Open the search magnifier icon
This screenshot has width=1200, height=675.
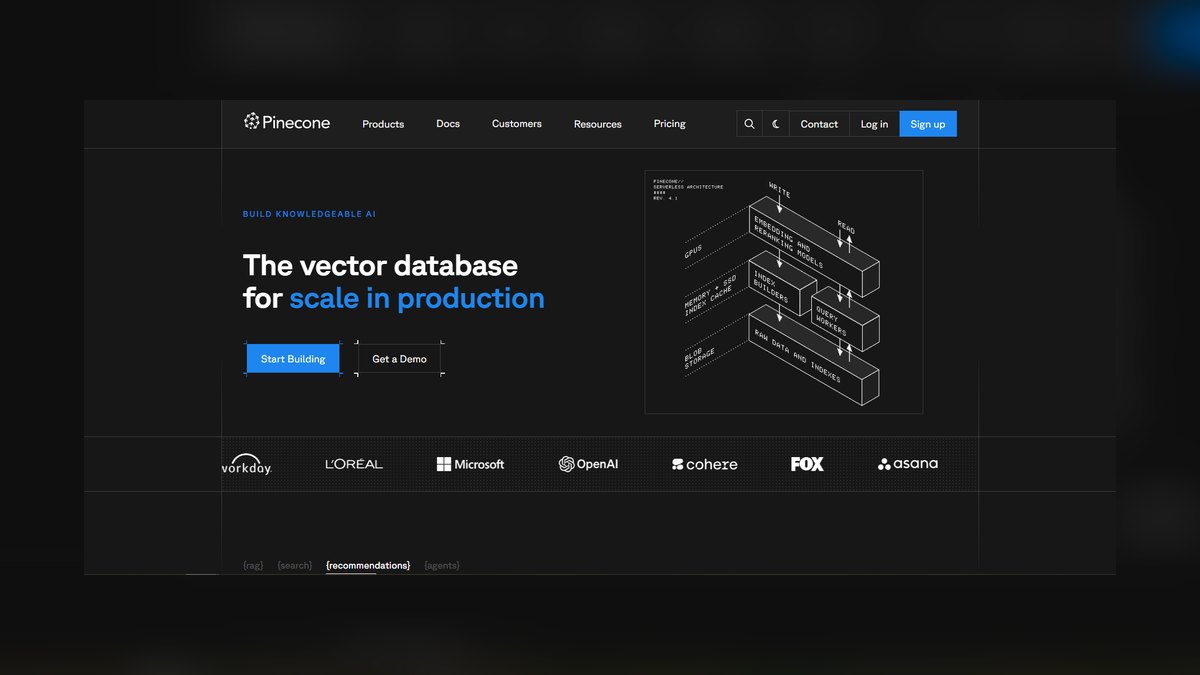pyautogui.click(x=749, y=124)
